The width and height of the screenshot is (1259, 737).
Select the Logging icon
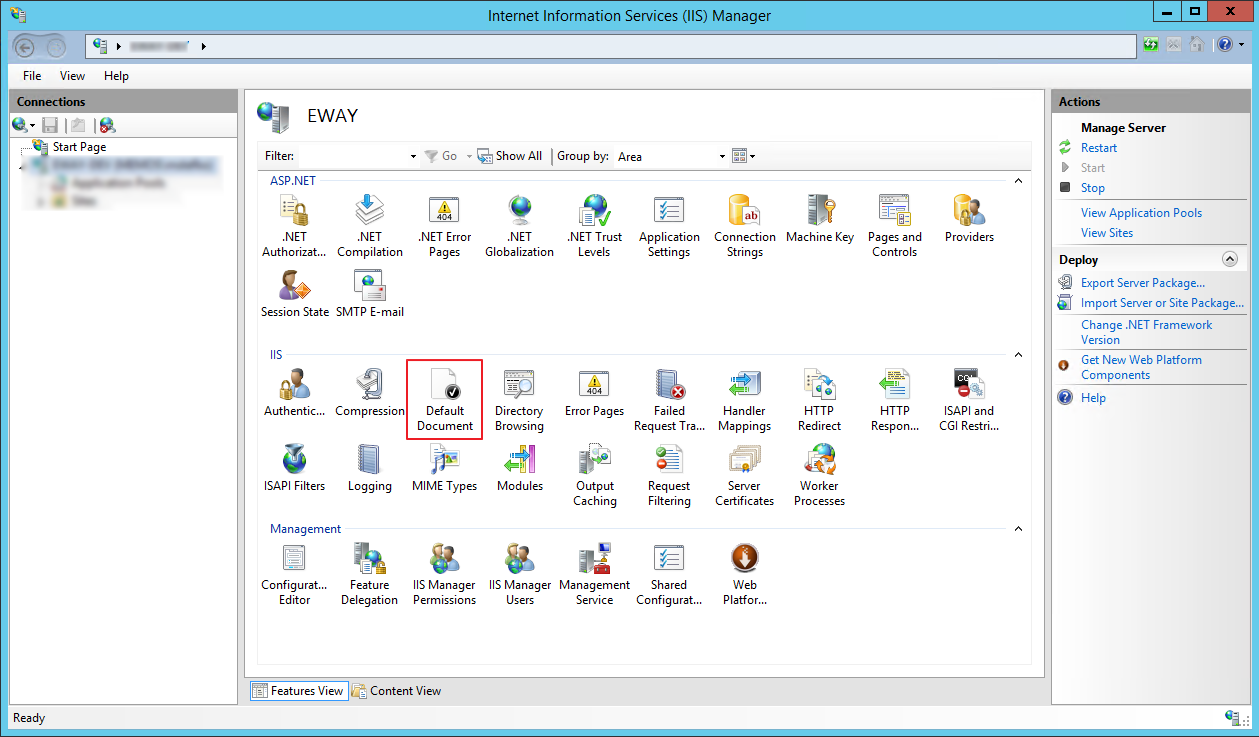(370, 468)
